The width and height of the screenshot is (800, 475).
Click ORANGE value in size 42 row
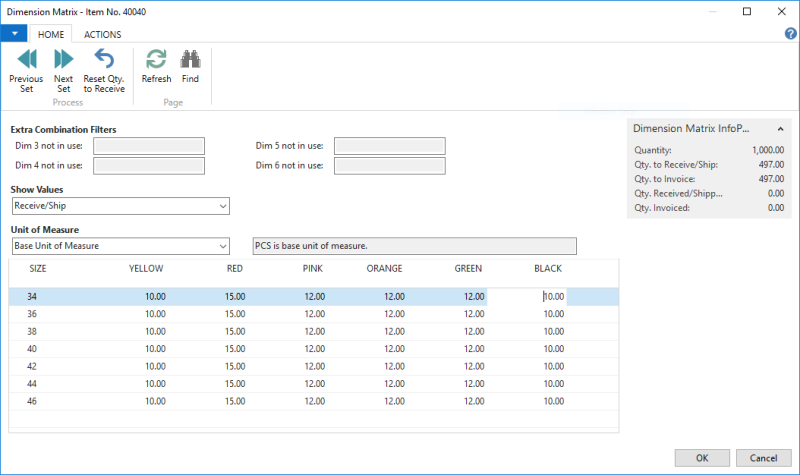[x=394, y=366]
